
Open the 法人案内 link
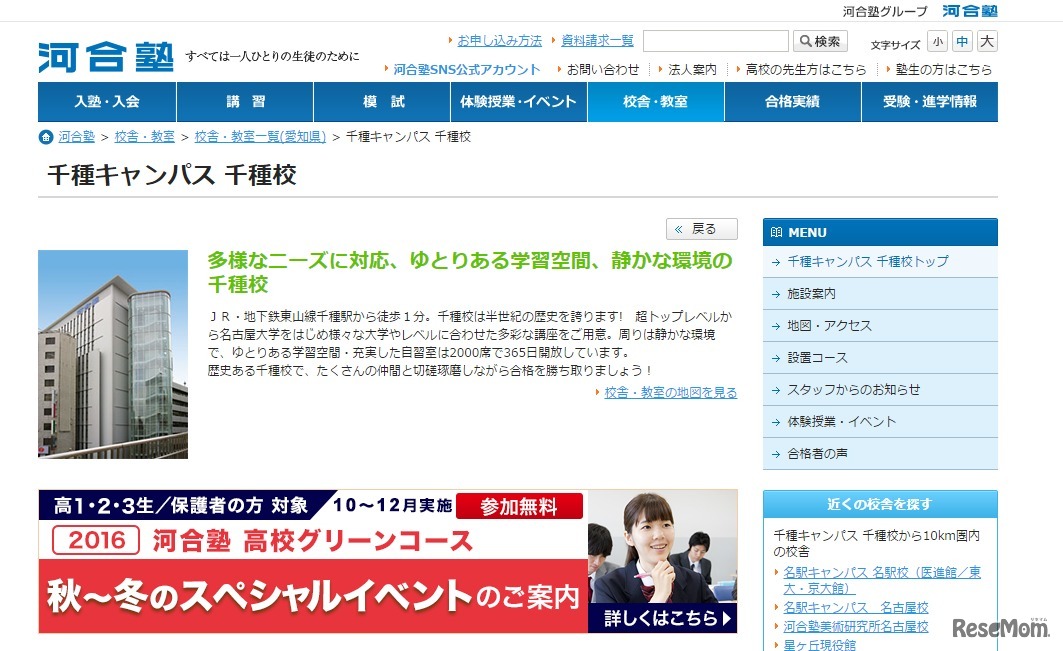(692, 69)
